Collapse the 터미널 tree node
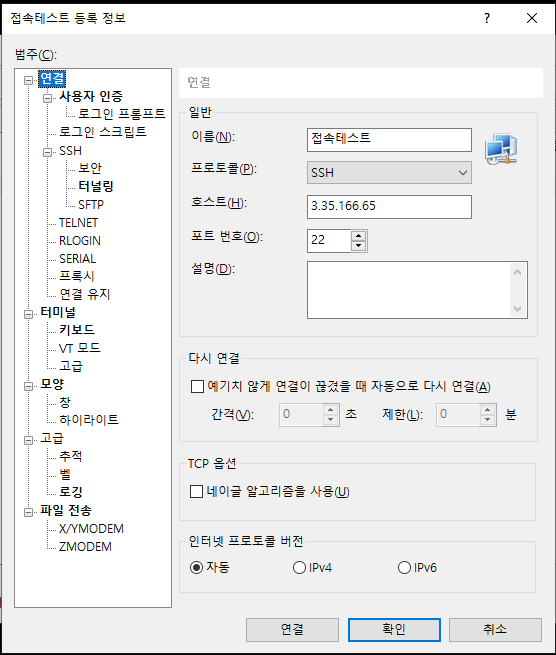The image size is (556, 655). point(28,314)
